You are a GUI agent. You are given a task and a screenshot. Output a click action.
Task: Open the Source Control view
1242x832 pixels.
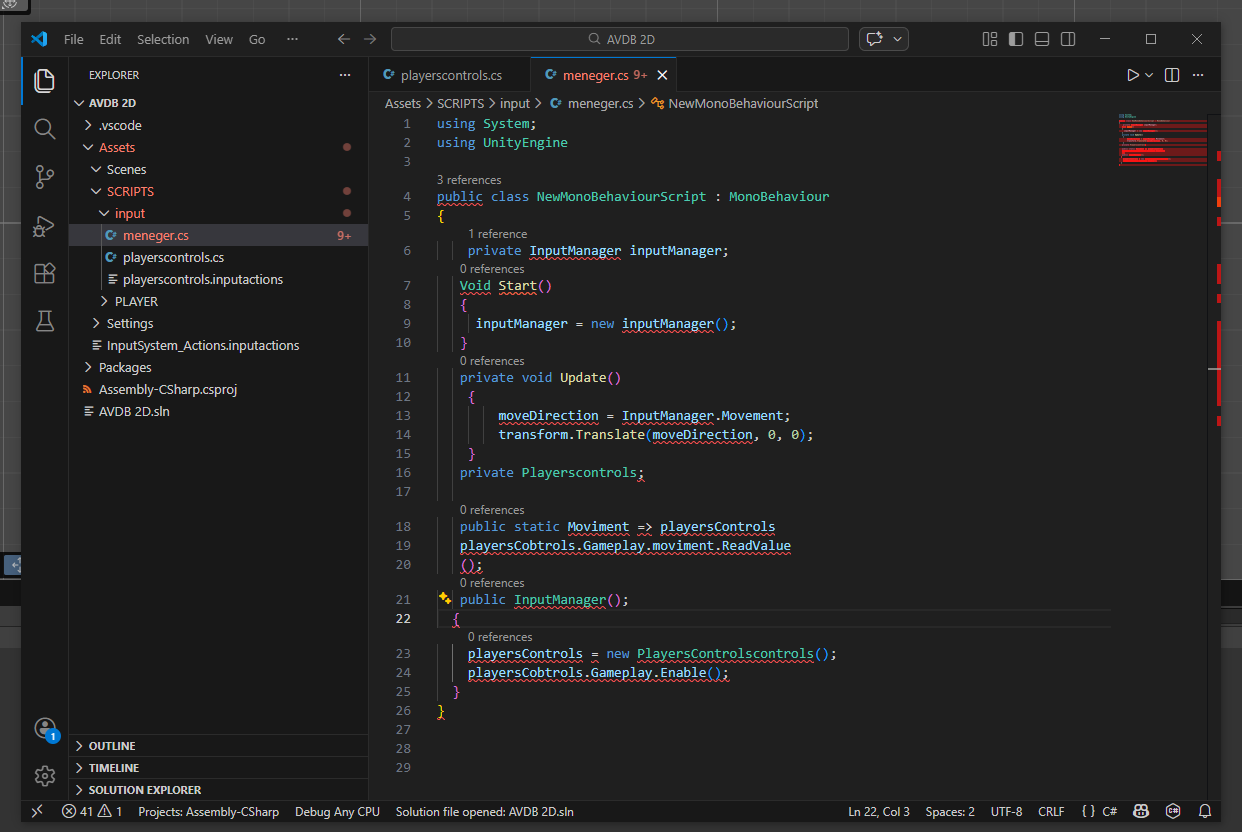click(x=44, y=177)
